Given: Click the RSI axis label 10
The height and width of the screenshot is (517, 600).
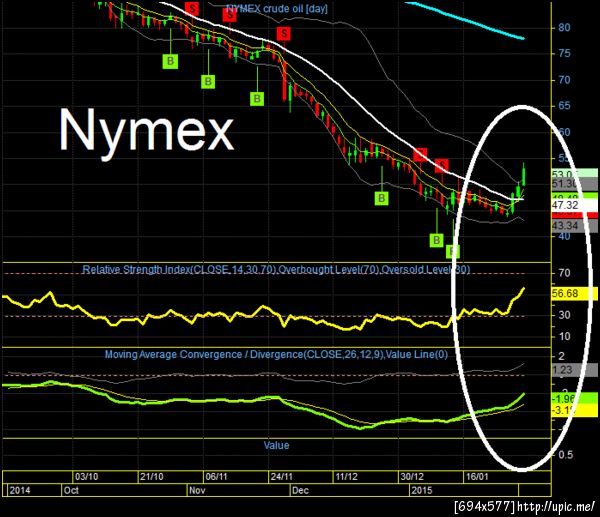Looking at the screenshot, I should (x=565, y=336).
